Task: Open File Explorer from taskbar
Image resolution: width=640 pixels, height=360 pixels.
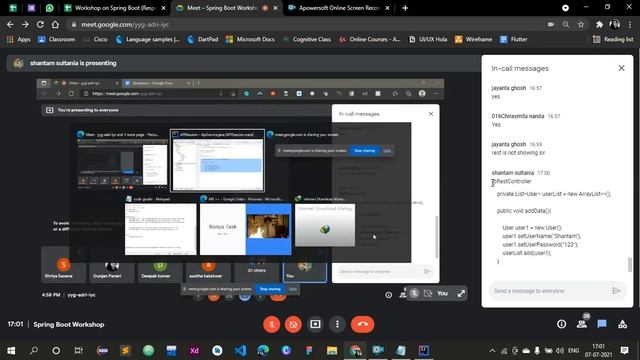Action: click(332, 351)
